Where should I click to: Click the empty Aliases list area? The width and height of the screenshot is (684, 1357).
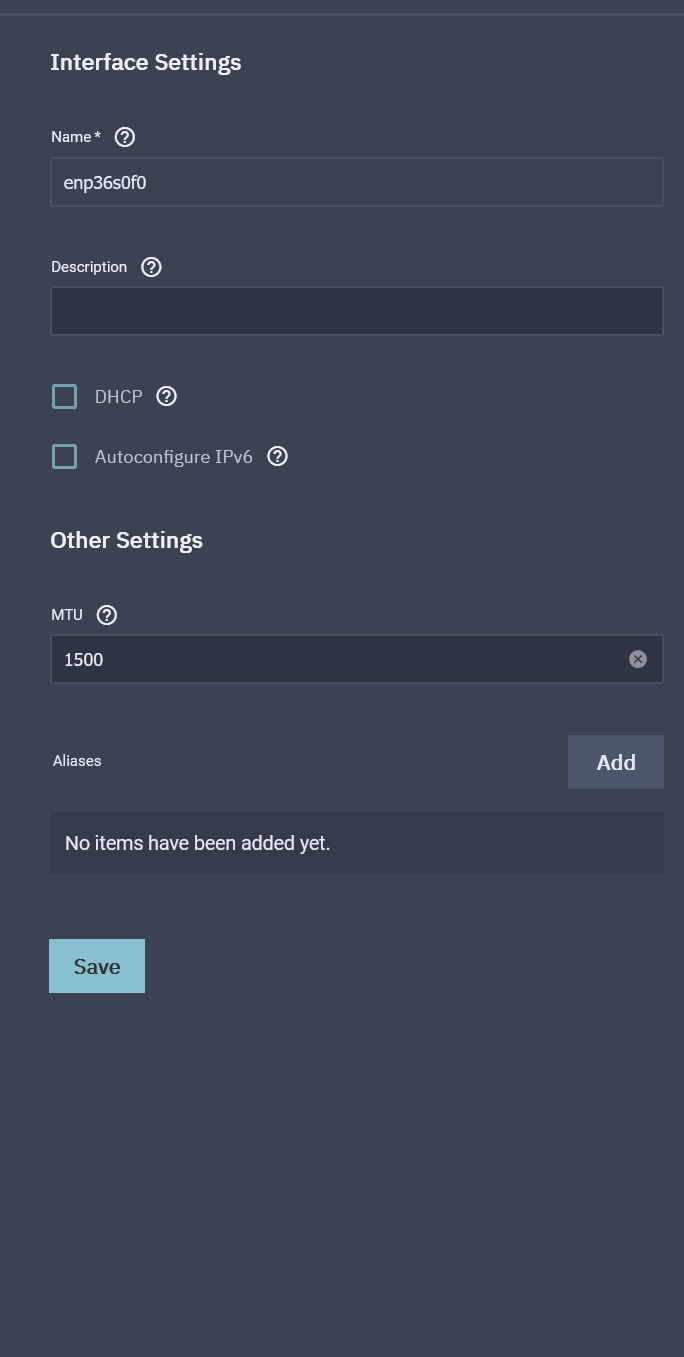[x=356, y=843]
